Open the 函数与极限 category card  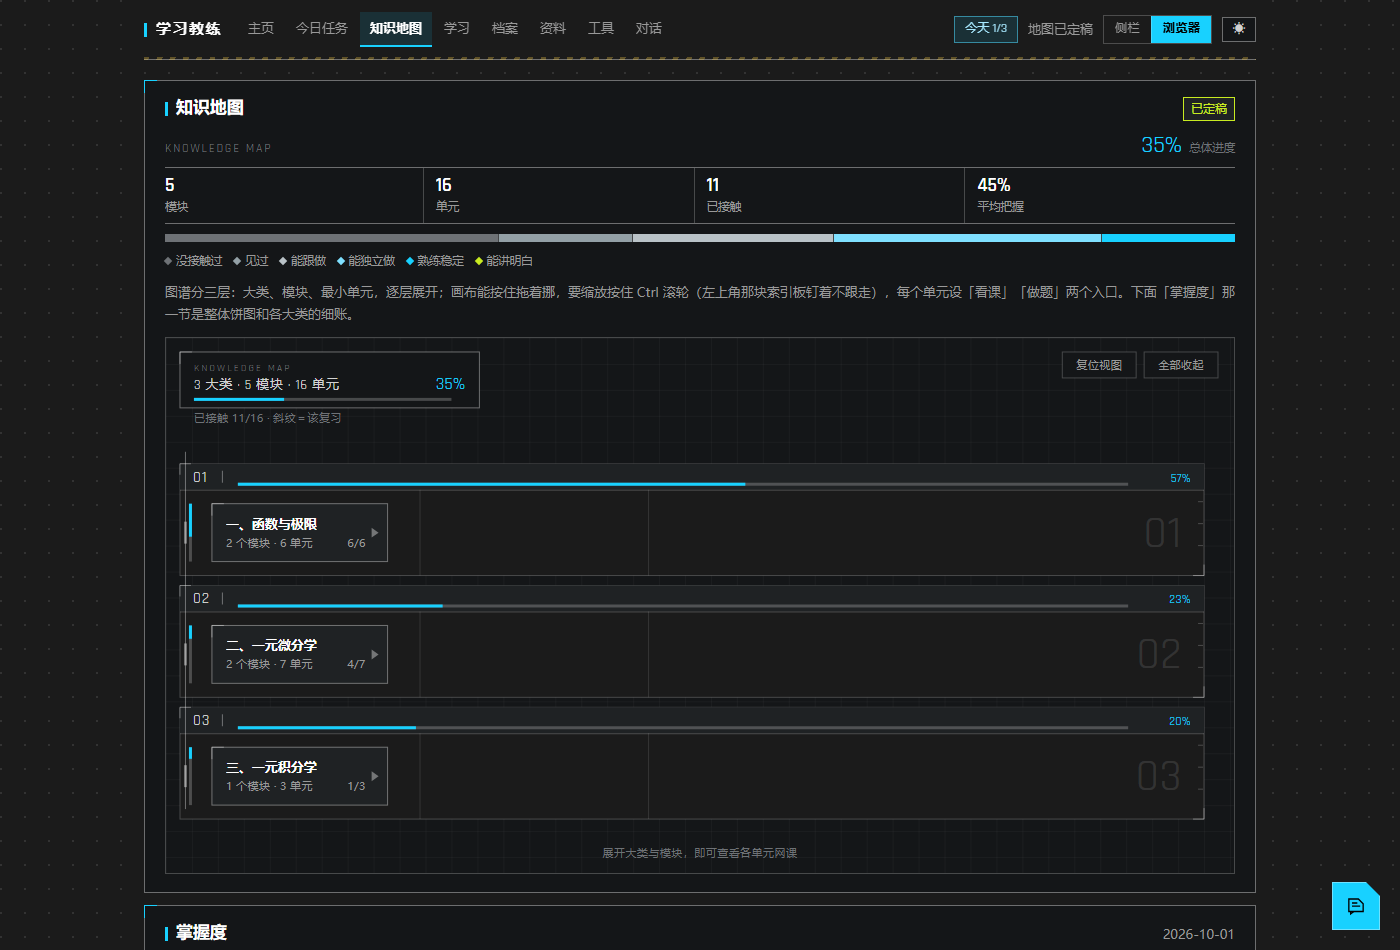299,533
